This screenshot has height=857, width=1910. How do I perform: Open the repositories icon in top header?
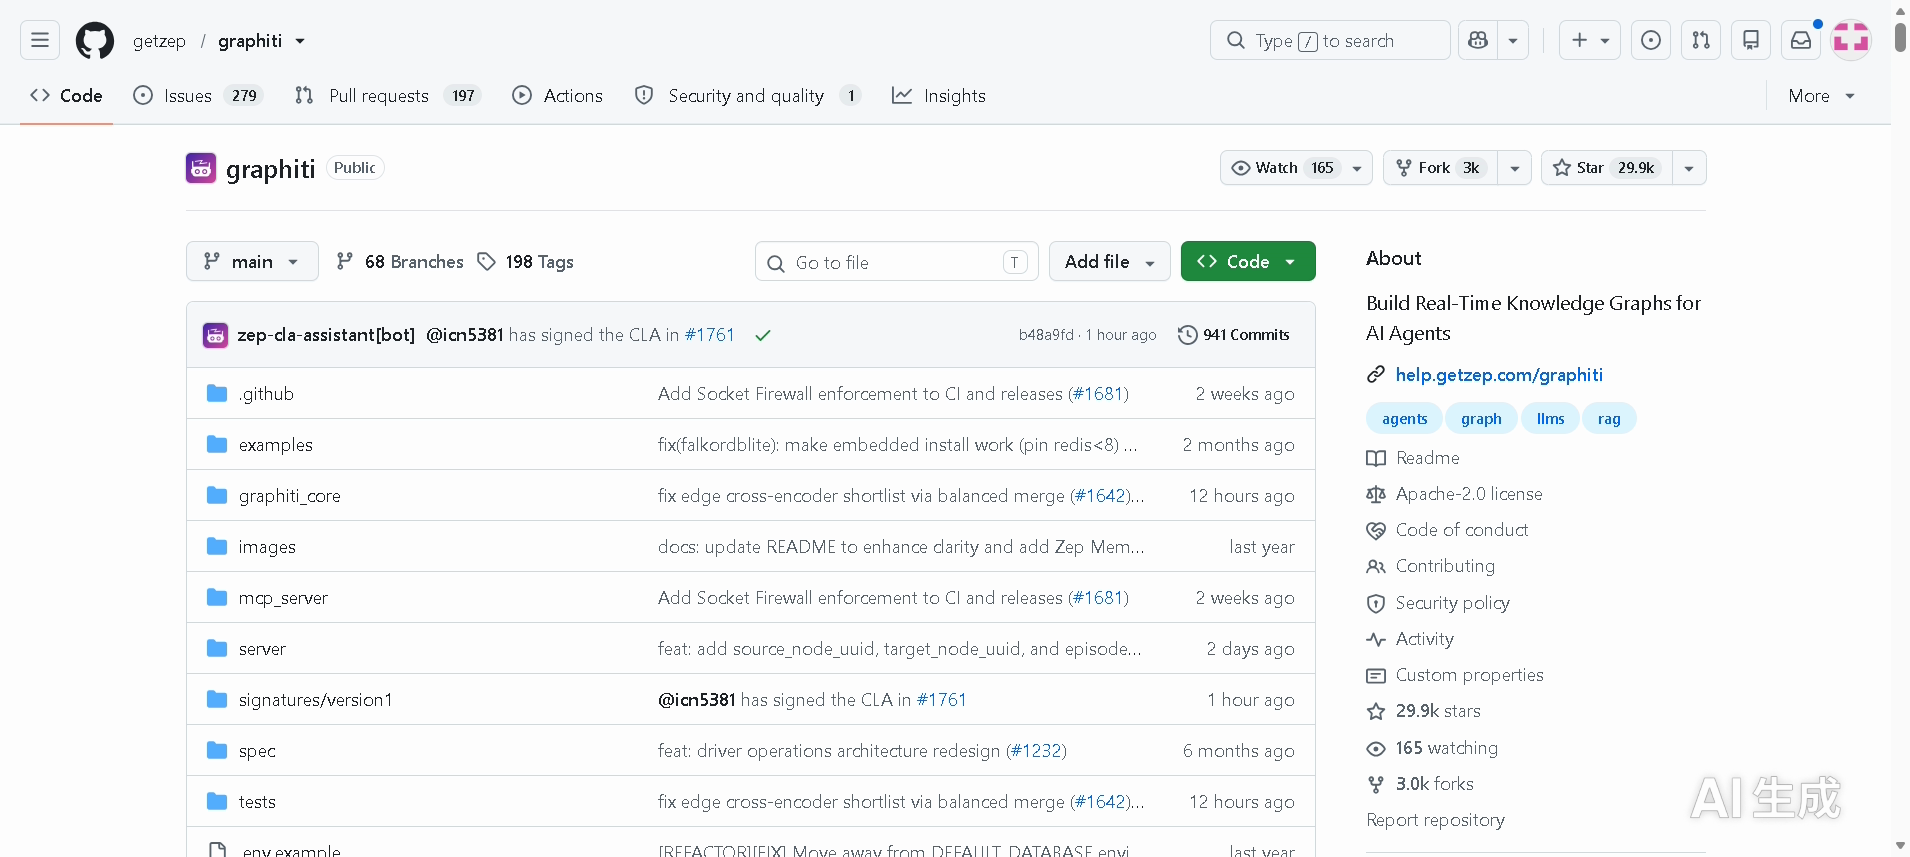pyautogui.click(x=1751, y=40)
